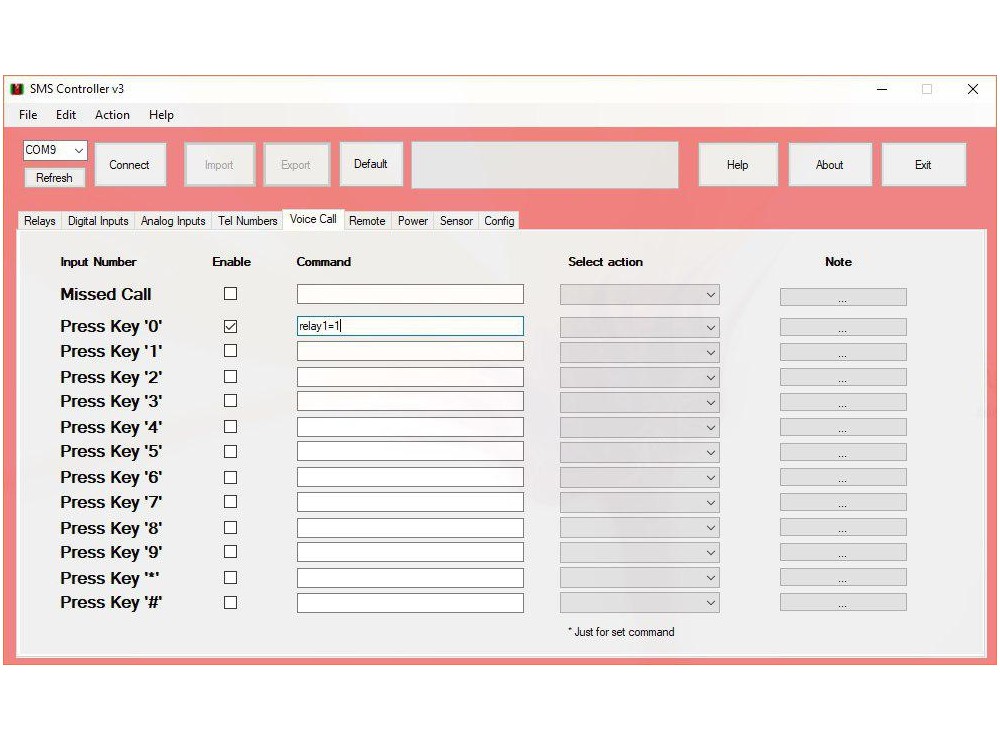Image resolution: width=1000 pixels, height=741 pixels.
Task: Expand Select action dropdown for Missed Call
Action: [639, 295]
